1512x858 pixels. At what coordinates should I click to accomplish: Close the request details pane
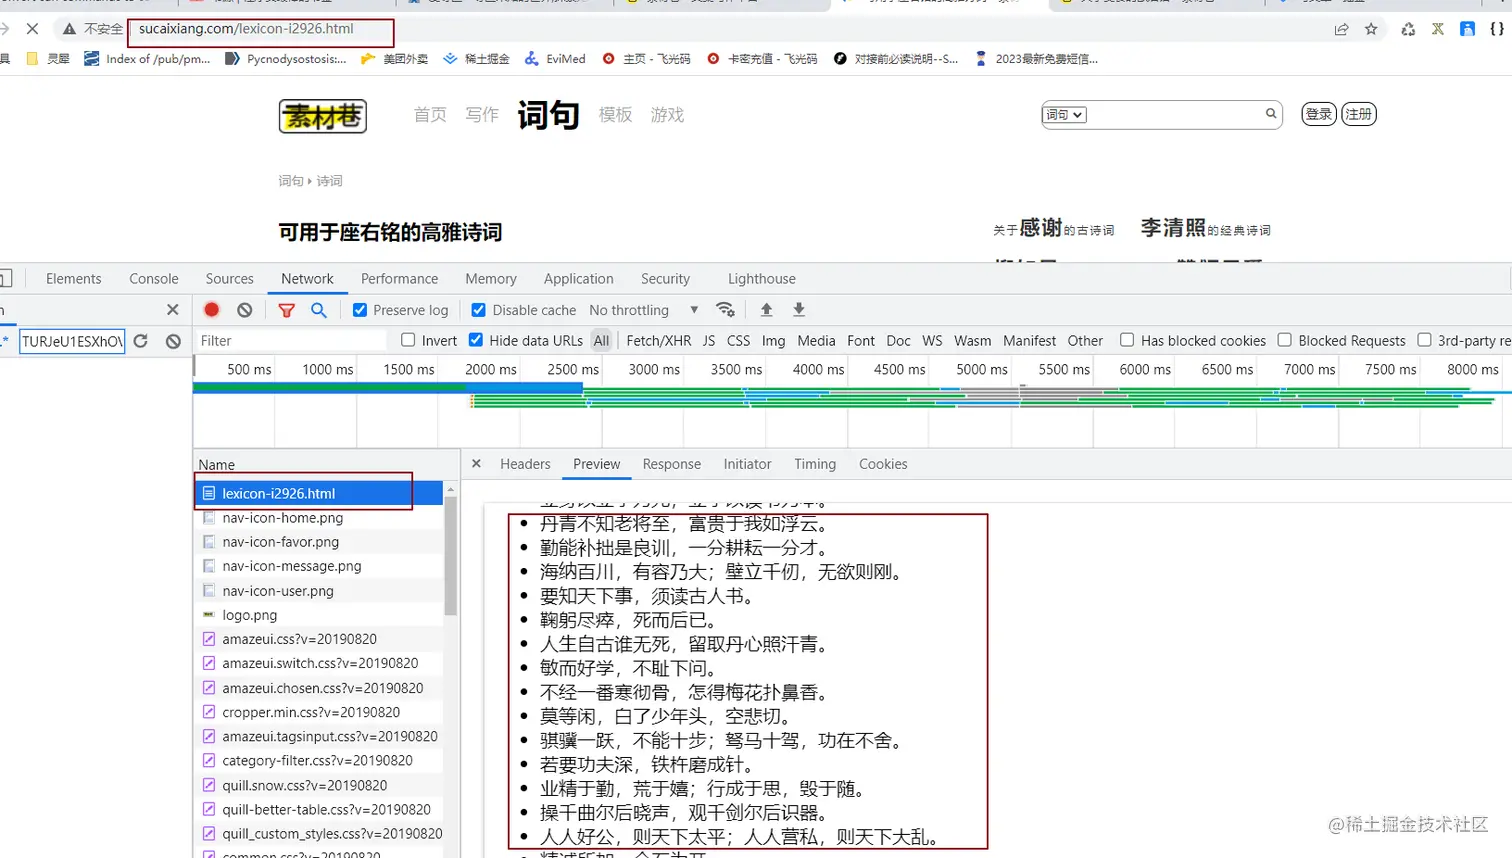pos(476,464)
